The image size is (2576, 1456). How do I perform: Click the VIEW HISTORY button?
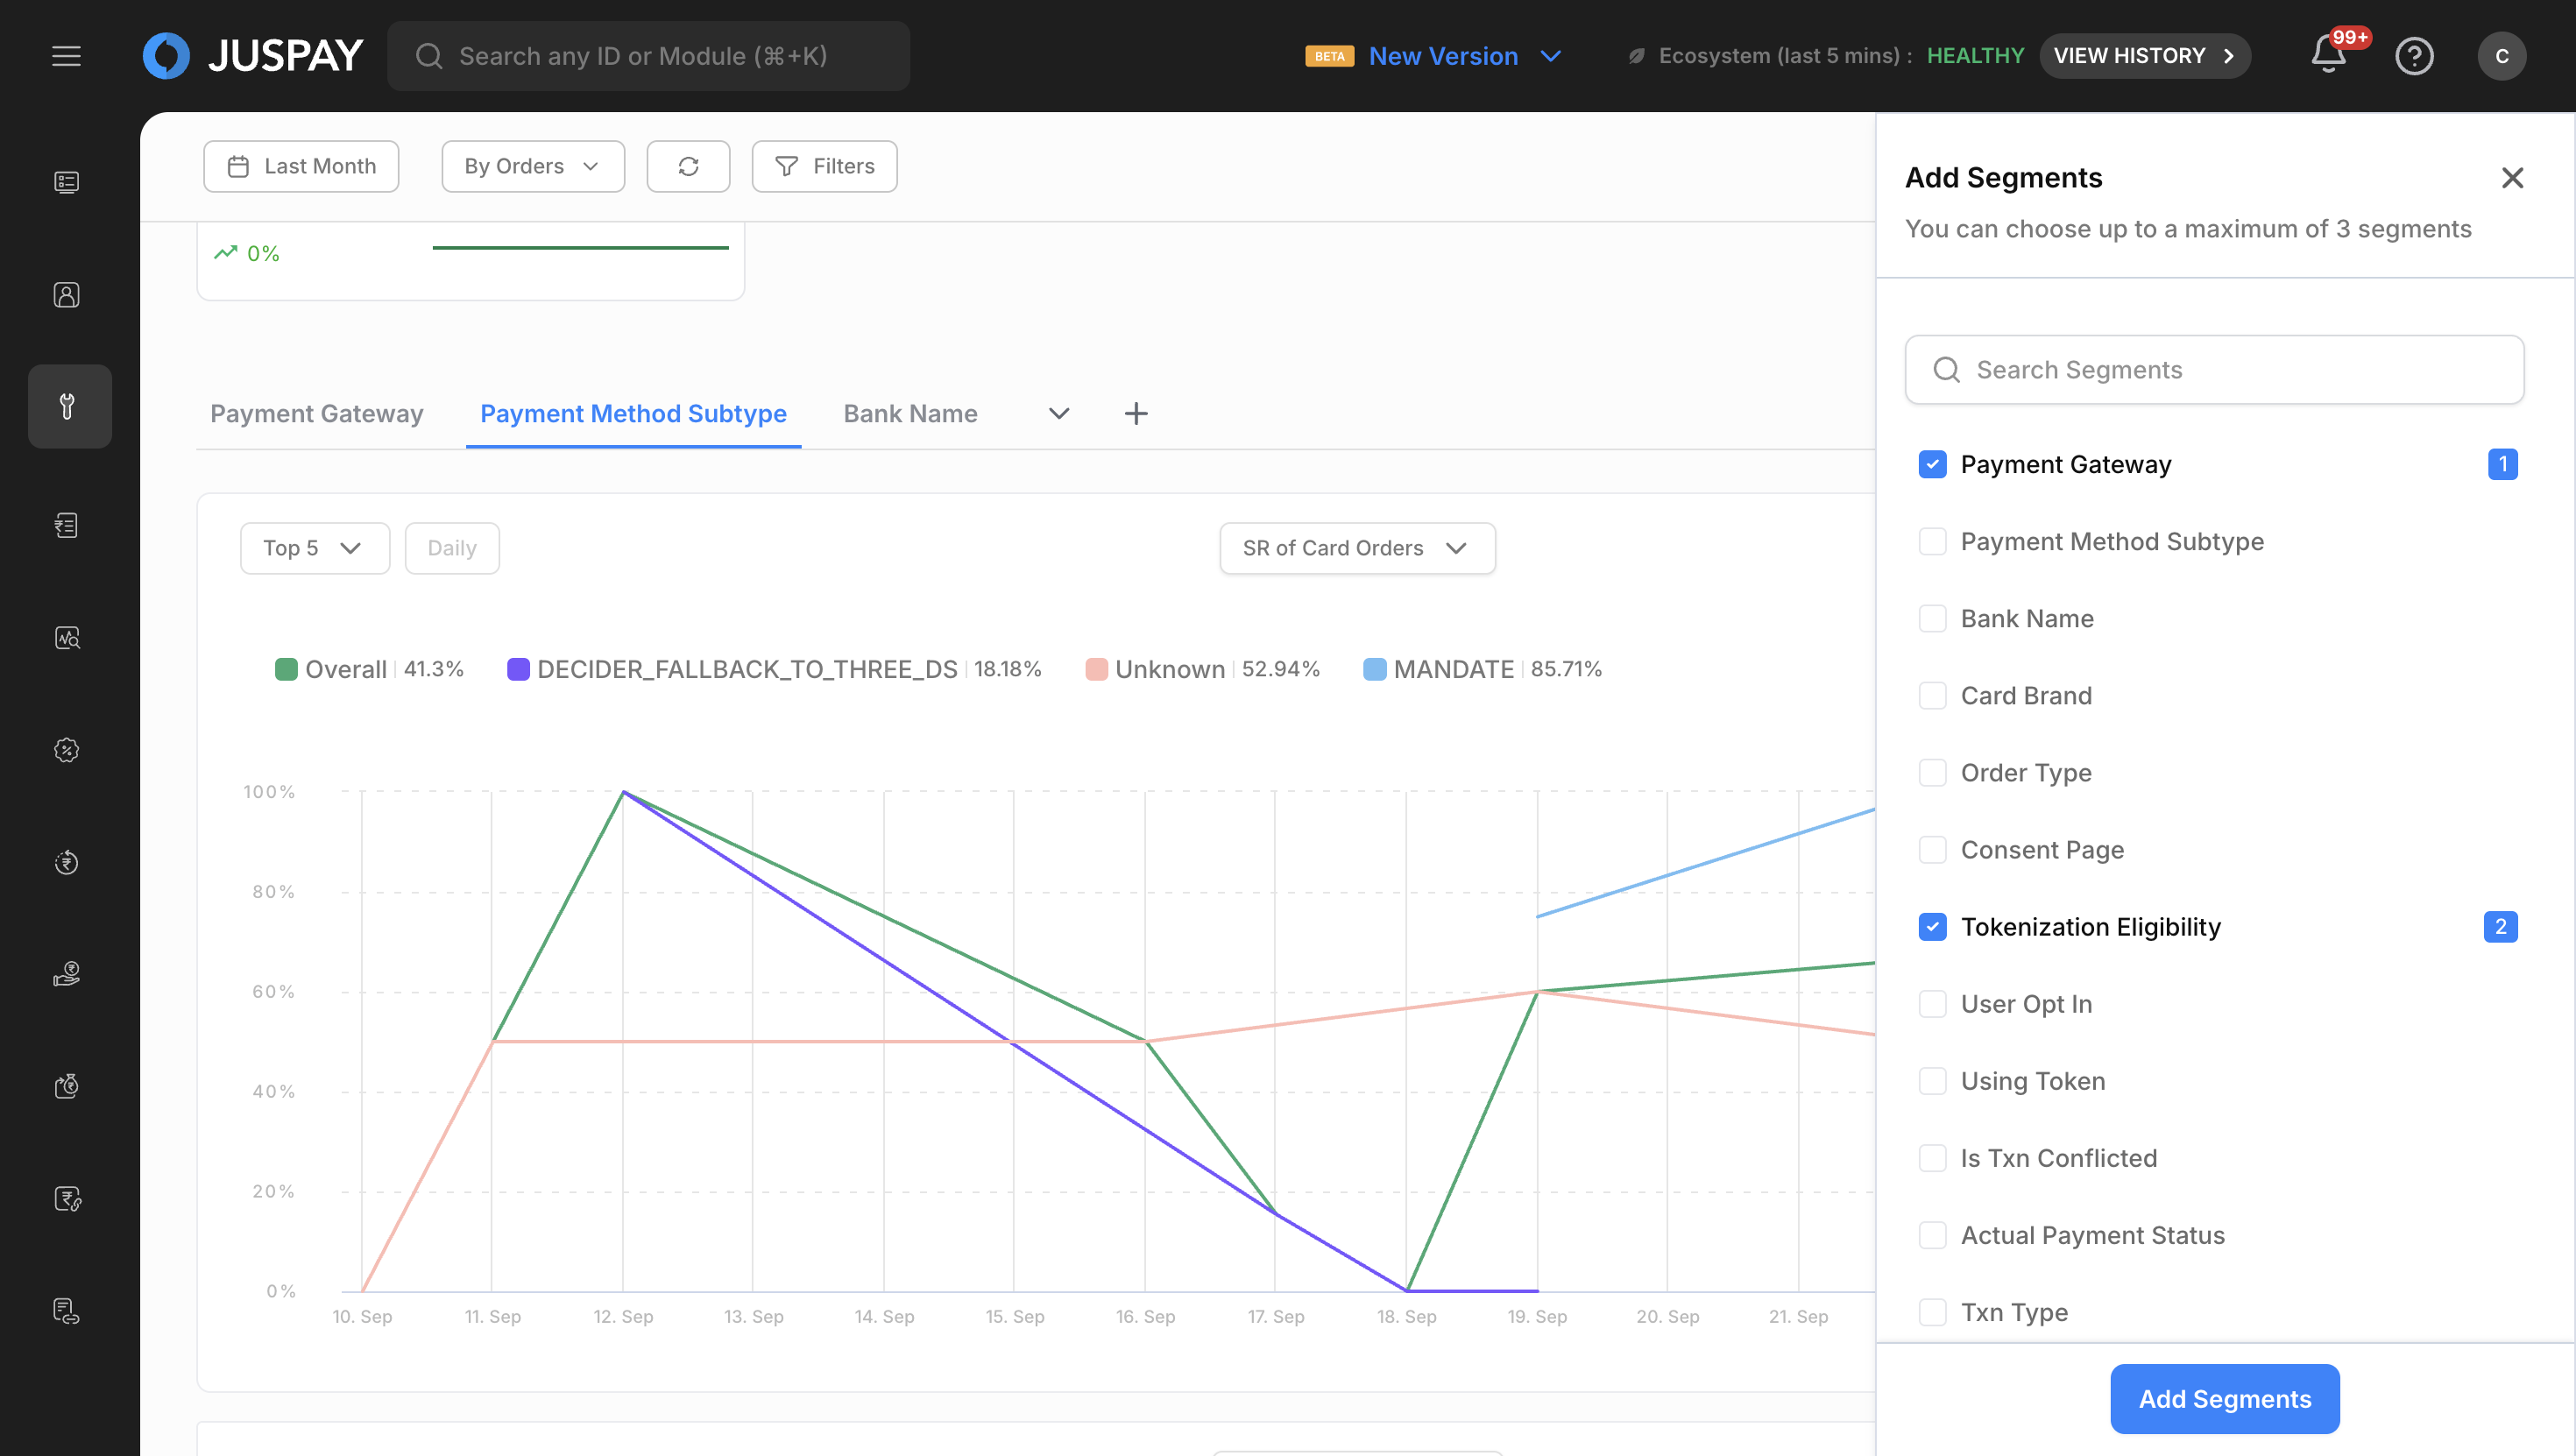tap(2144, 56)
